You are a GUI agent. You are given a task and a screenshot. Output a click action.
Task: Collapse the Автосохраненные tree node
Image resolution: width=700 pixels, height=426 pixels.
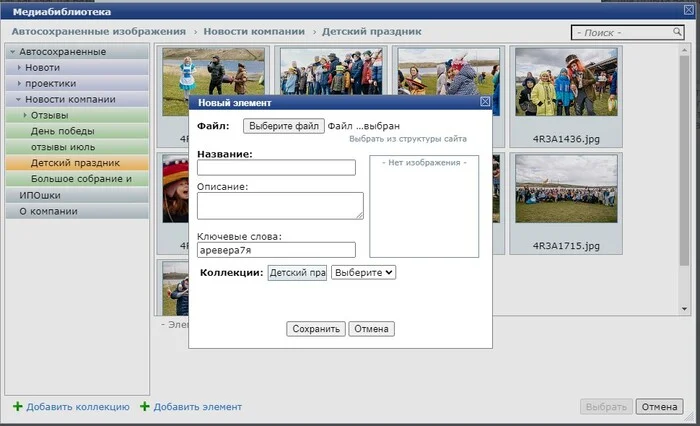12,52
